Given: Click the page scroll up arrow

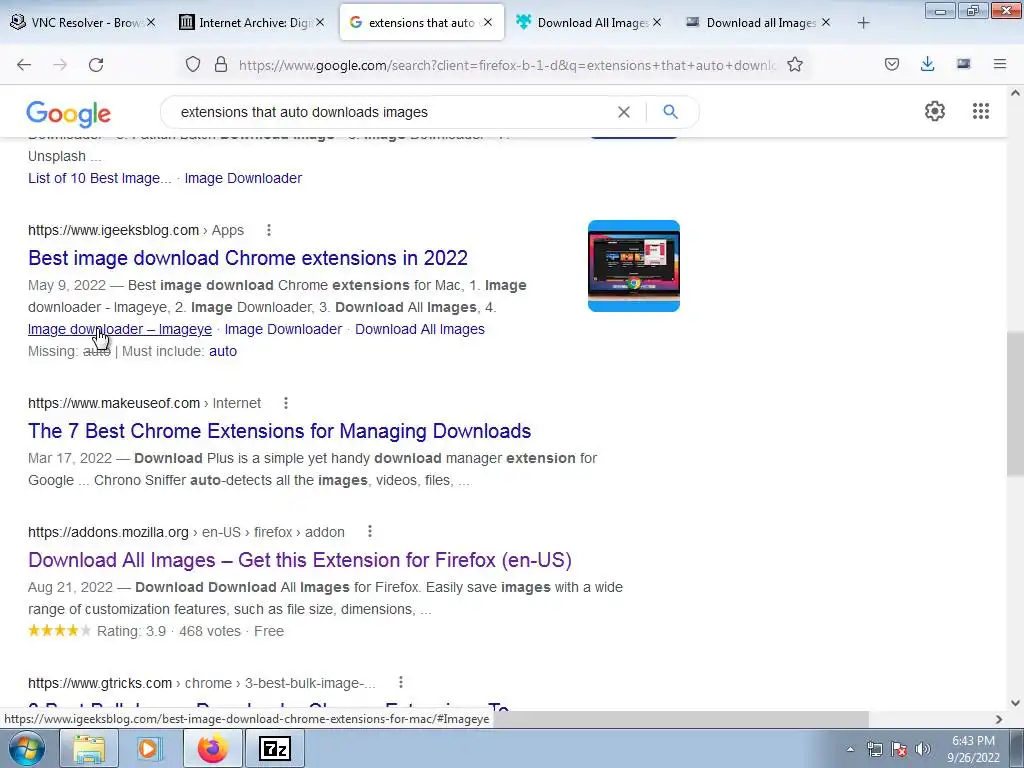Looking at the screenshot, I should [x=1015, y=93].
